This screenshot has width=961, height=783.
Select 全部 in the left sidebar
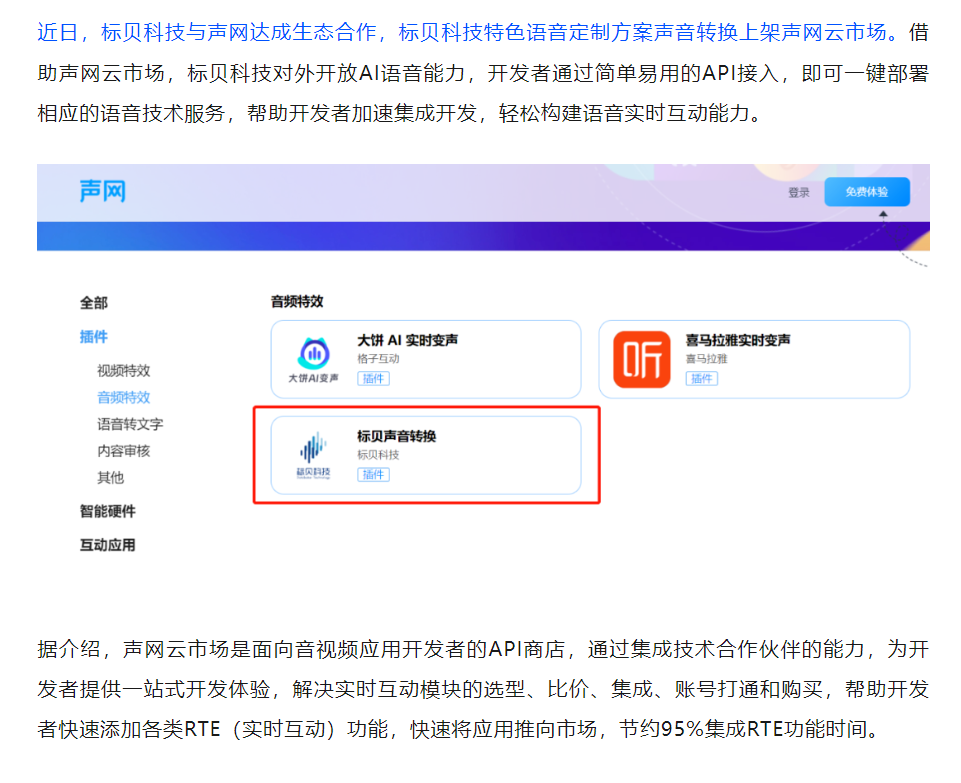(x=94, y=303)
